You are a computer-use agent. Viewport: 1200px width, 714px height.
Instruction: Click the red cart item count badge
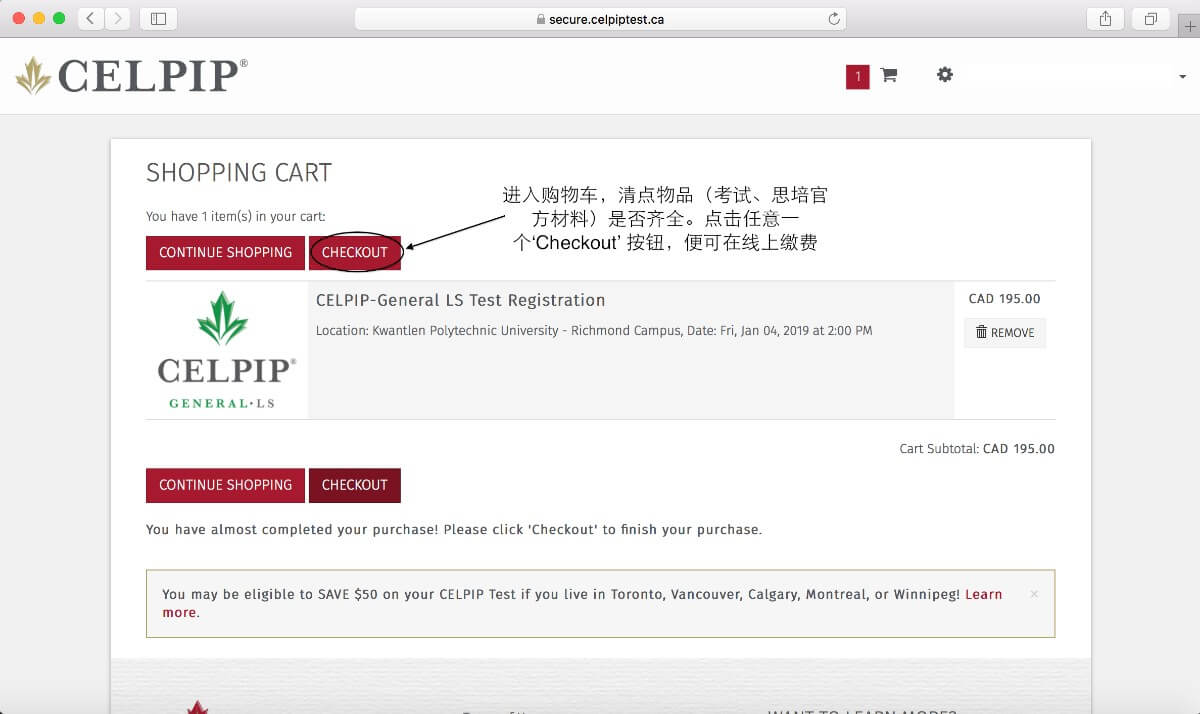[x=857, y=76]
